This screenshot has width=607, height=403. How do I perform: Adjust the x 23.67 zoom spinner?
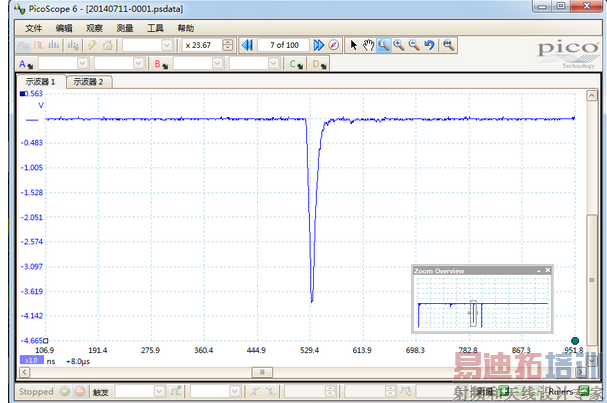228,45
